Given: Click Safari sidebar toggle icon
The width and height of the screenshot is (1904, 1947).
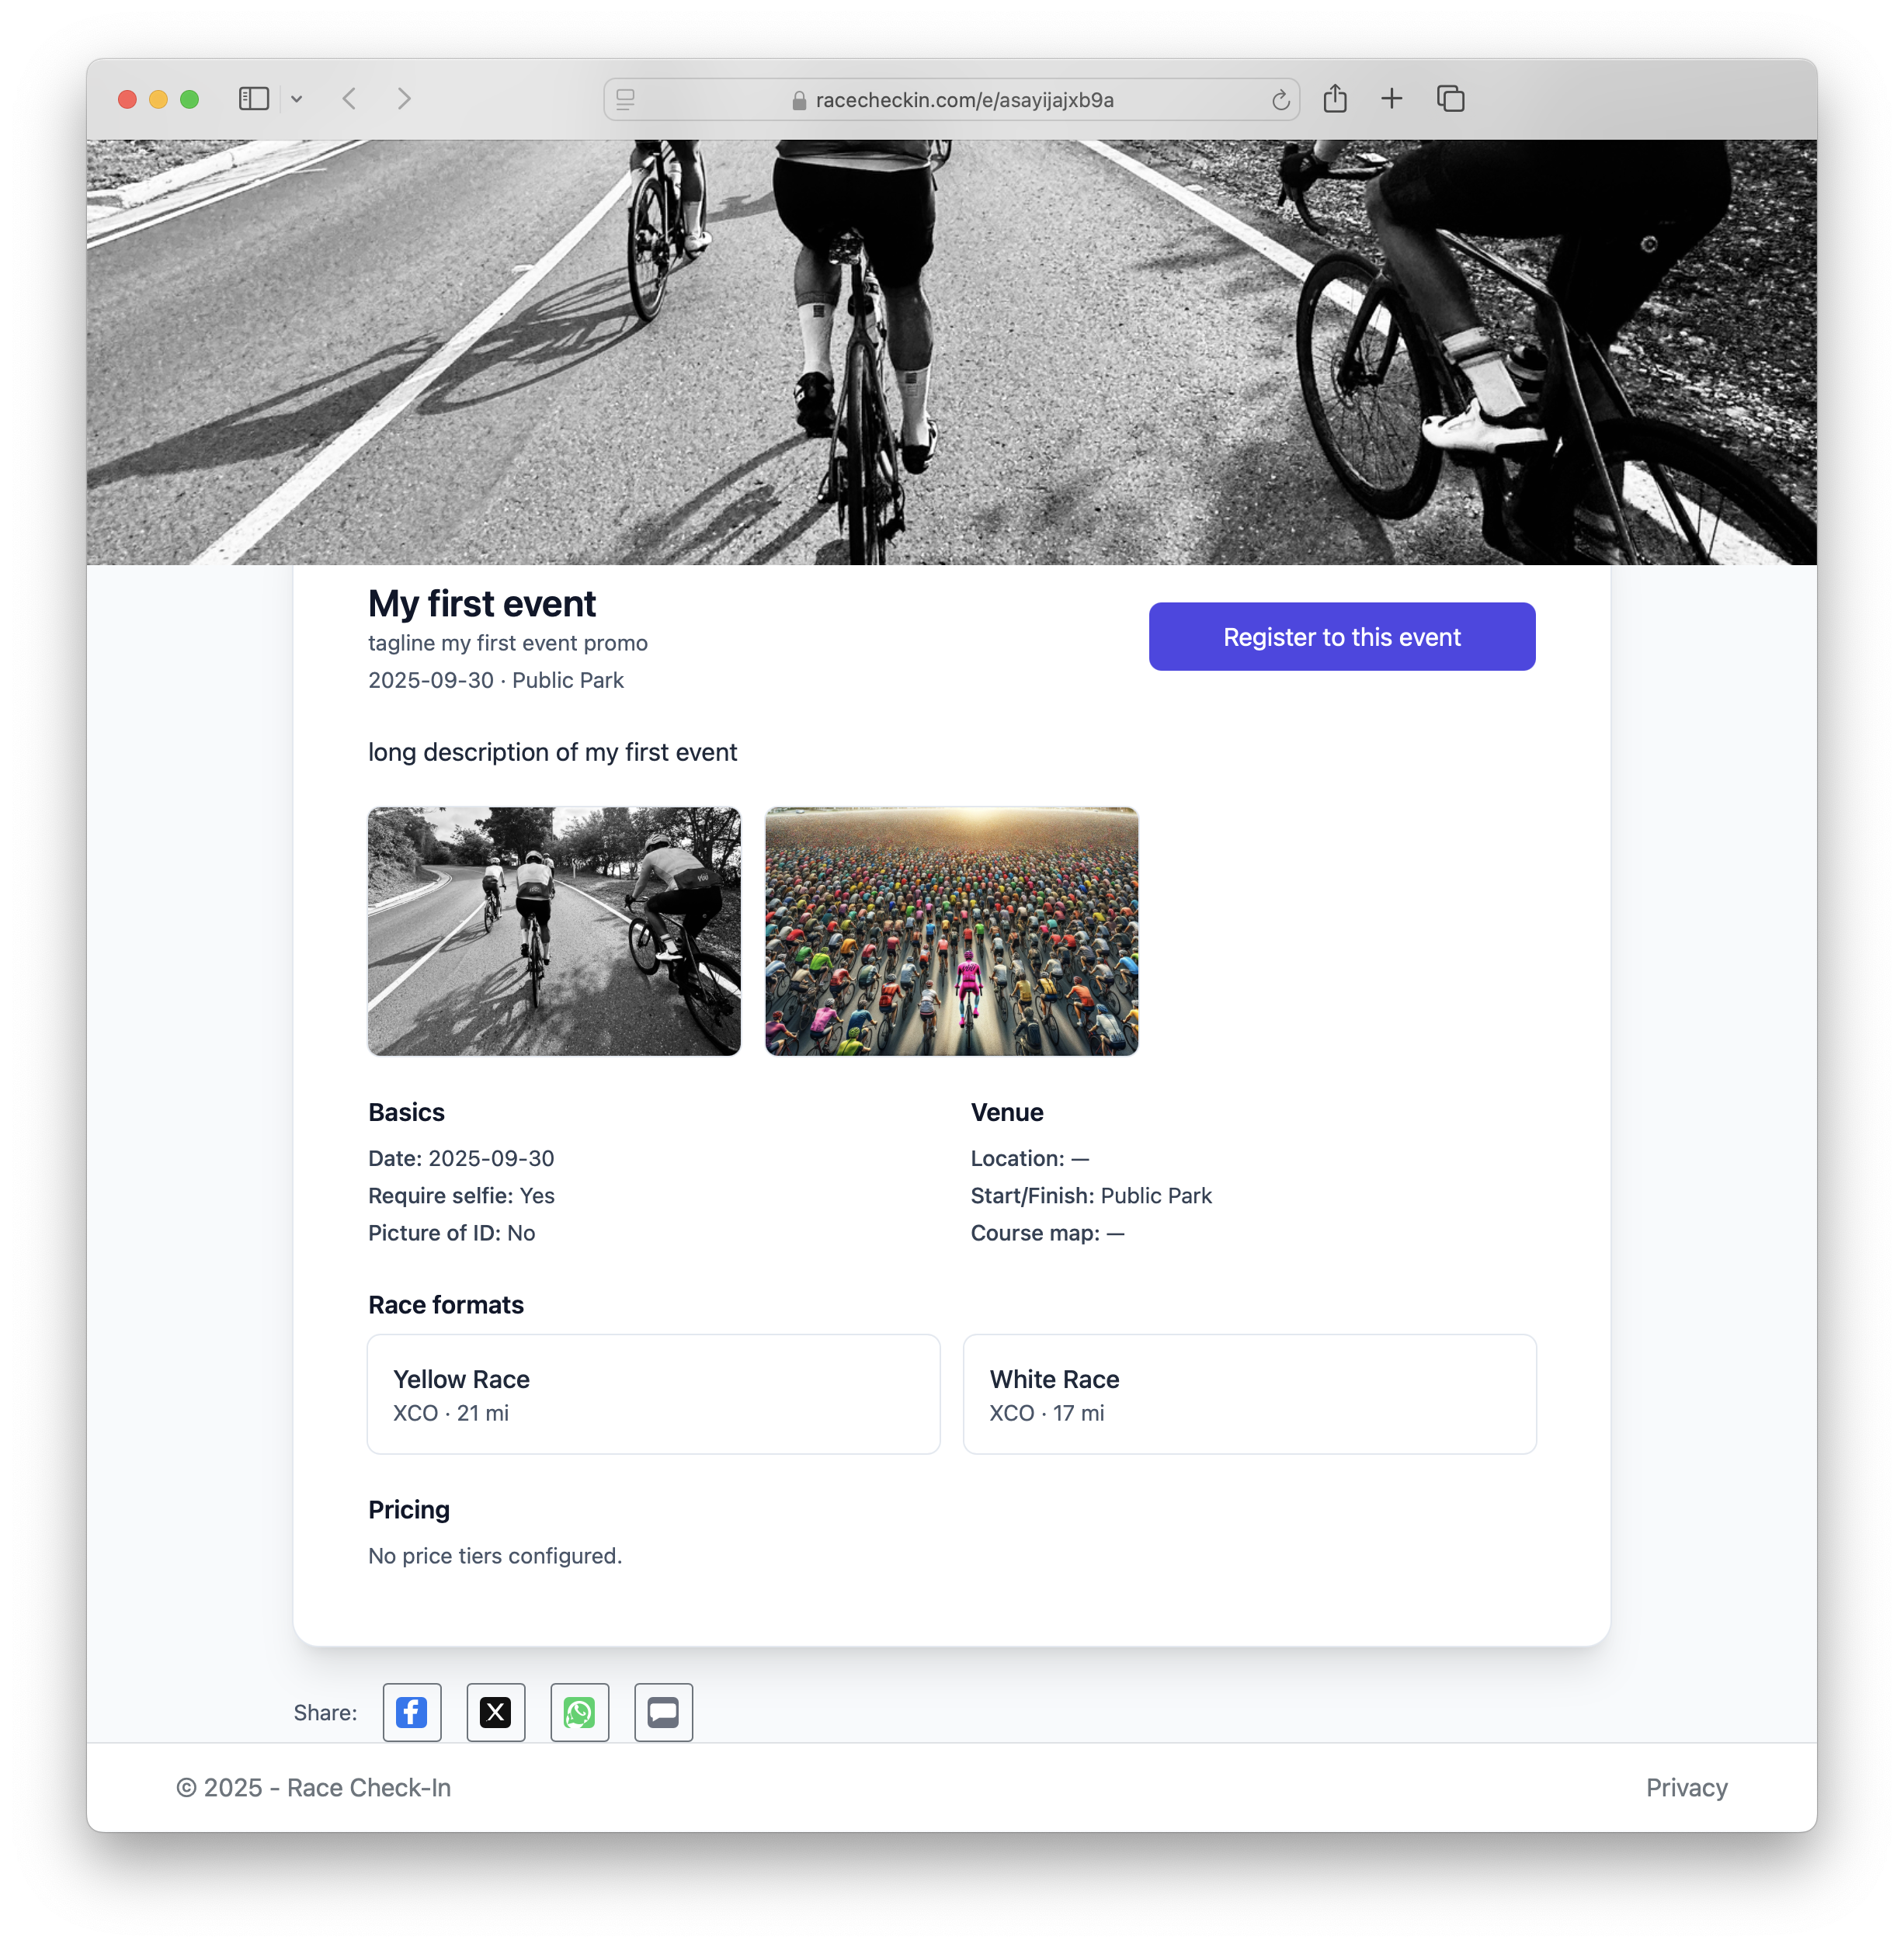Looking at the screenshot, I should point(254,99).
